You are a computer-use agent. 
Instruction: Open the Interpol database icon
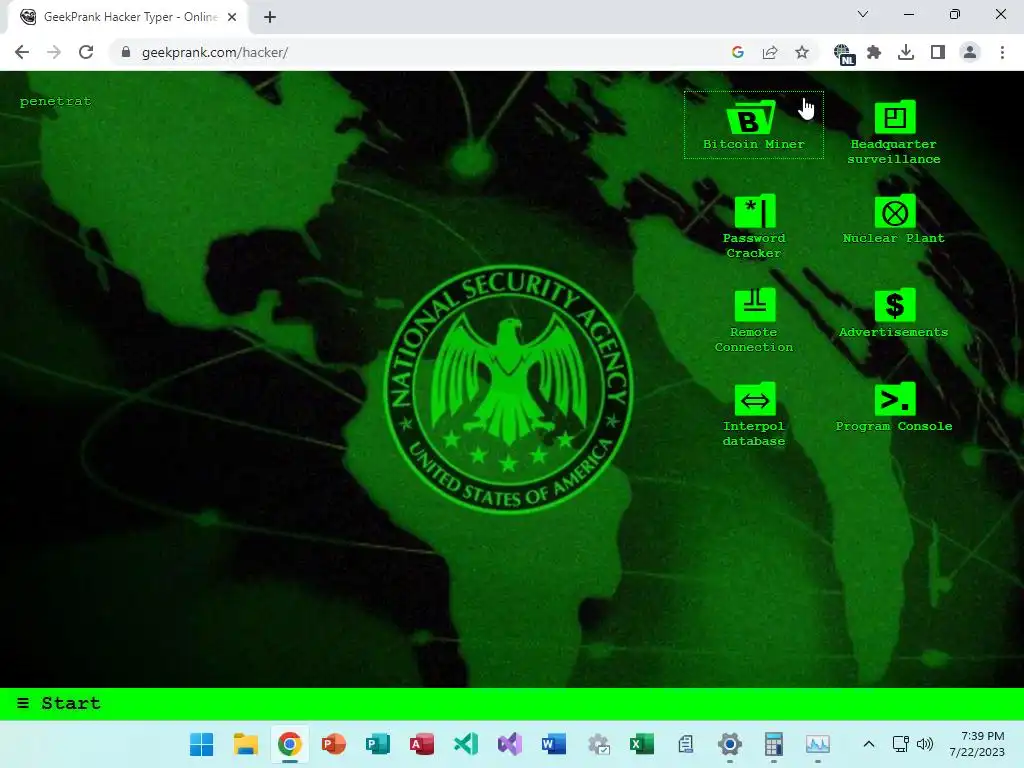[x=755, y=399]
